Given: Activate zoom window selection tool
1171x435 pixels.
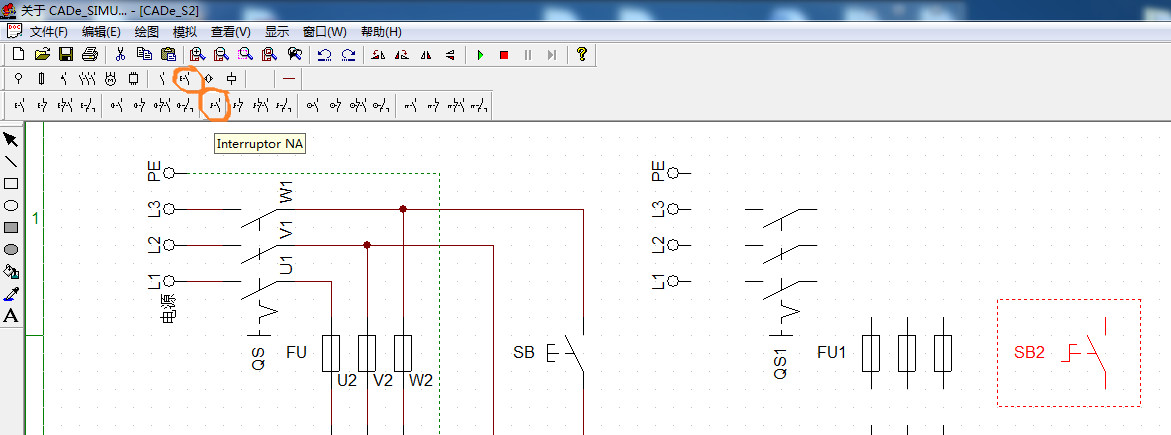Looking at the screenshot, I should (x=245, y=55).
